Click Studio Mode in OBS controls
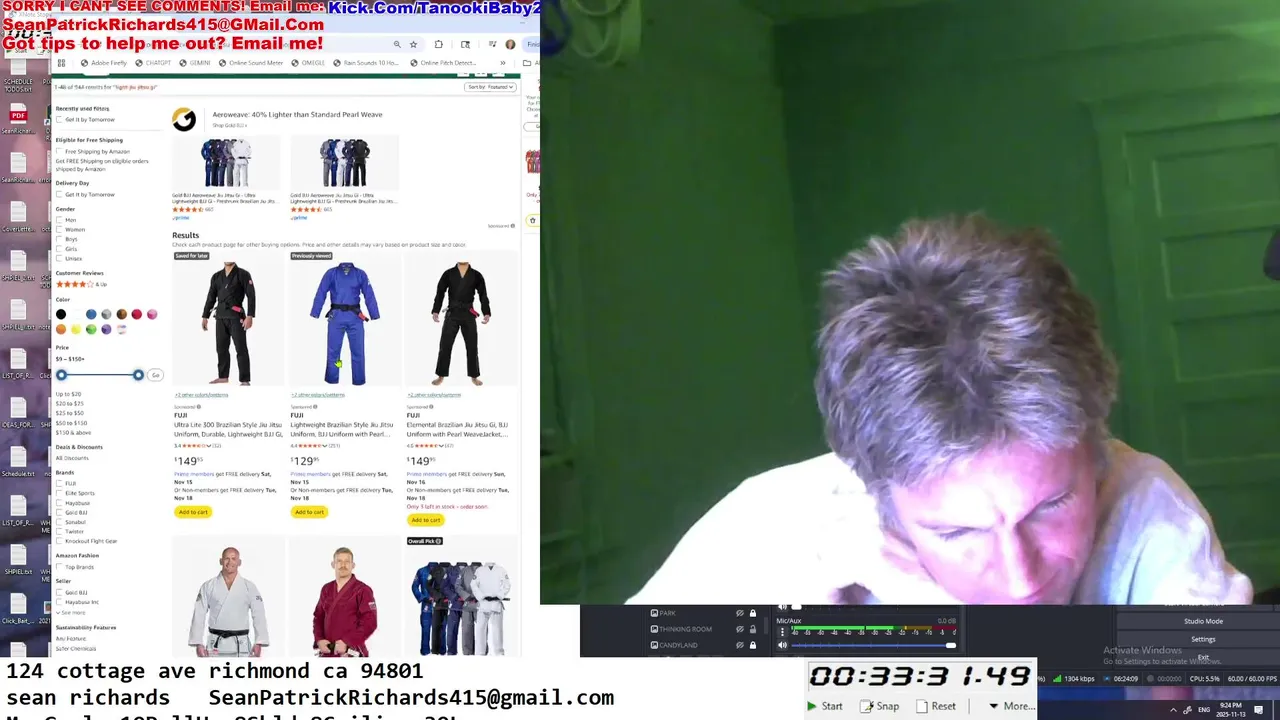 click(1203, 621)
